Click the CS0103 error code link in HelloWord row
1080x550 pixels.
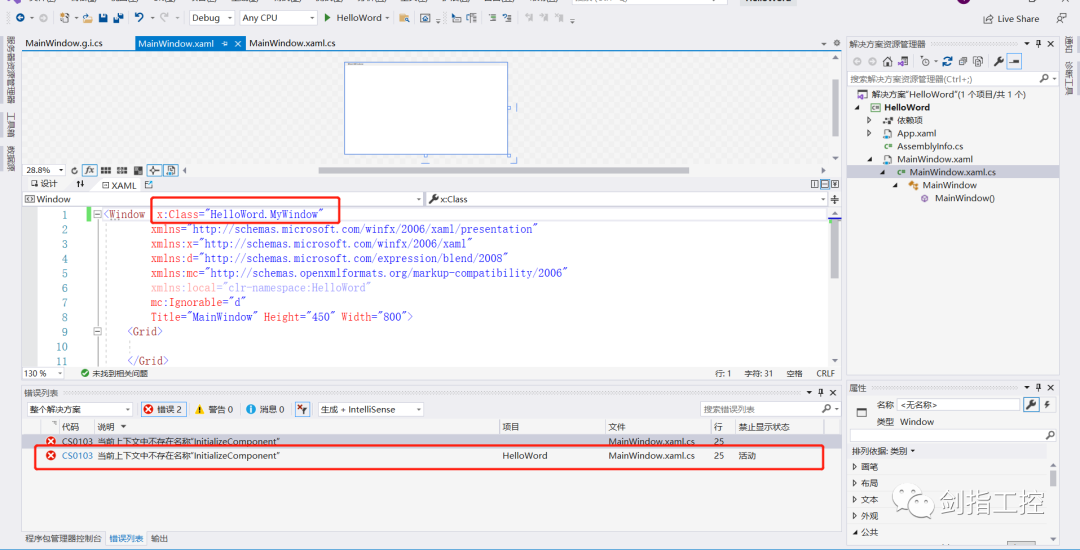[77, 456]
